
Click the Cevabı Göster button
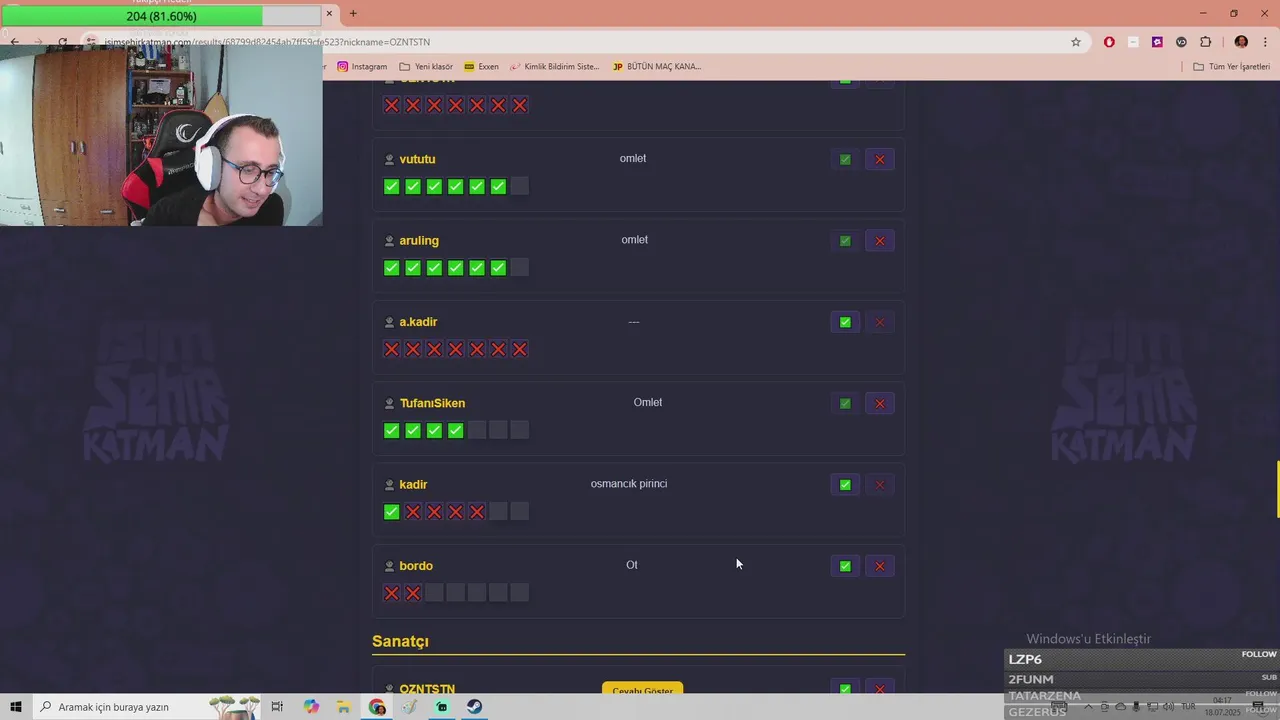tap(643, 690)
